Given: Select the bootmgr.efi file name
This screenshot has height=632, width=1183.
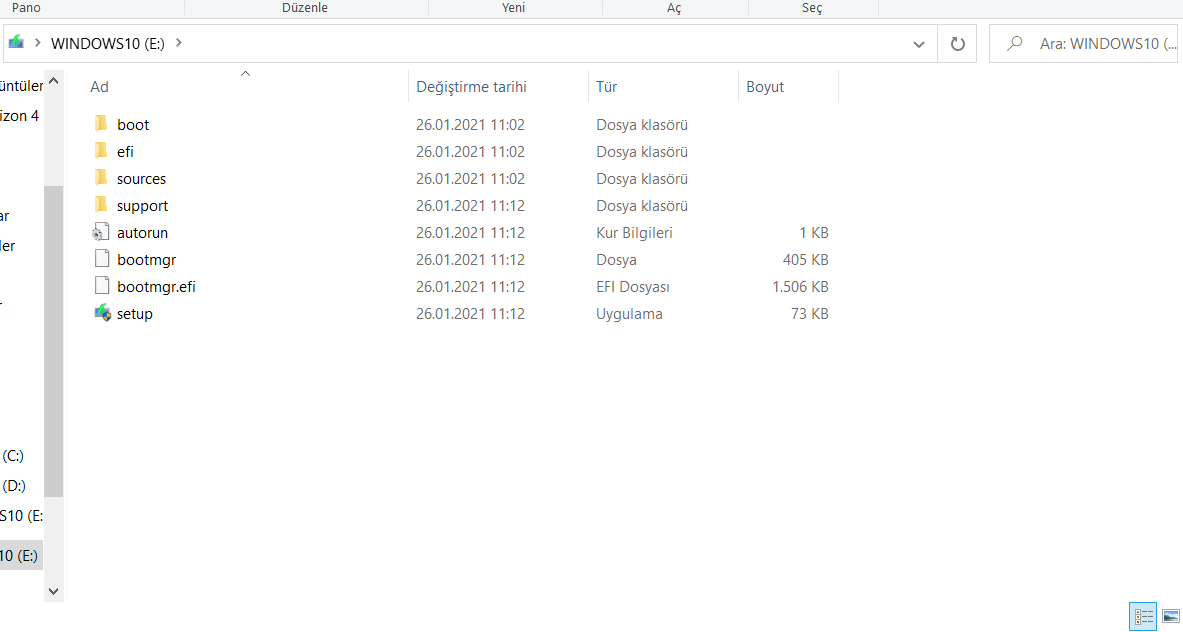Looking at the screenshot, I should pyautogui.click(x=156, y=287).
